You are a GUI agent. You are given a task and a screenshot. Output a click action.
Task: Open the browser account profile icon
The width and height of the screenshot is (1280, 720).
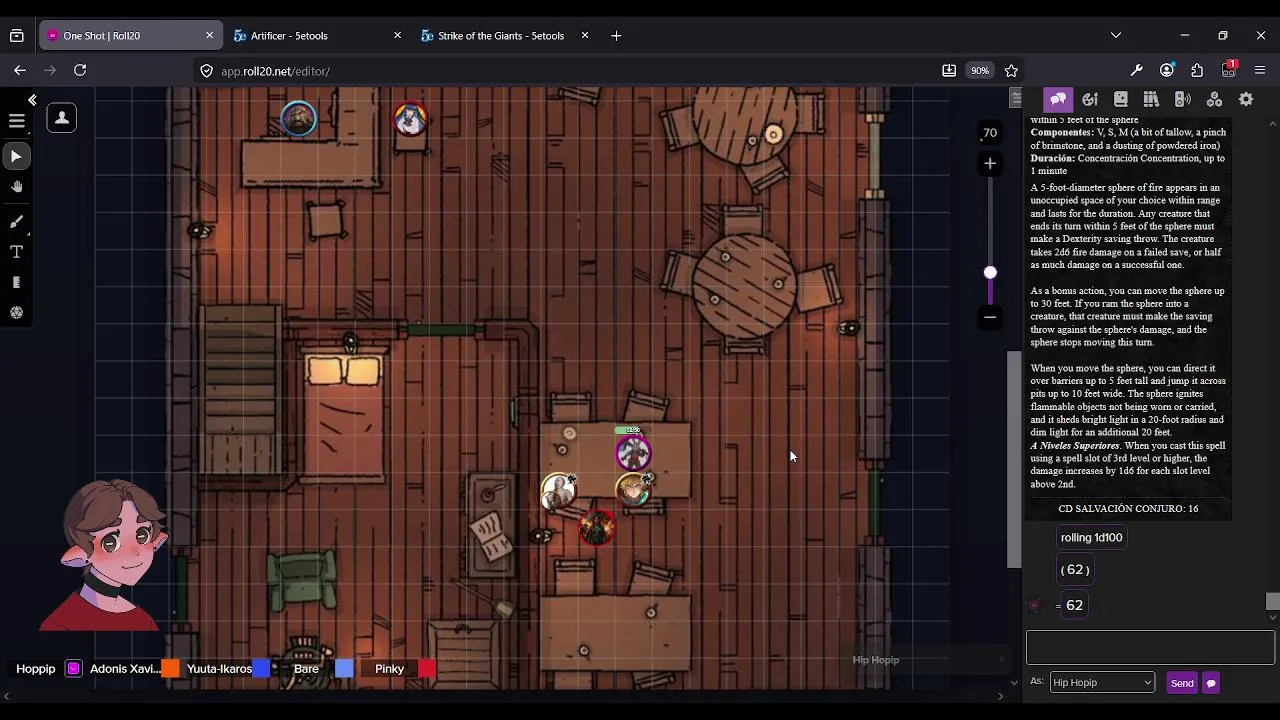1167,70
